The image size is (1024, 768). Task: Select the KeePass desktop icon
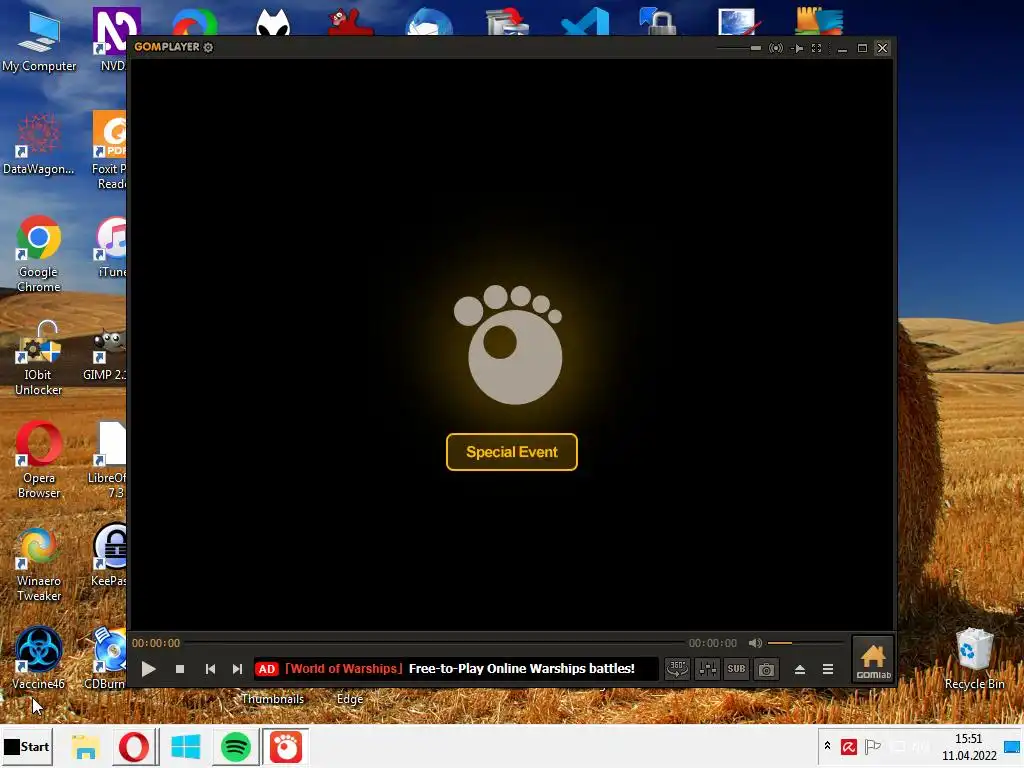pos(109,555)
